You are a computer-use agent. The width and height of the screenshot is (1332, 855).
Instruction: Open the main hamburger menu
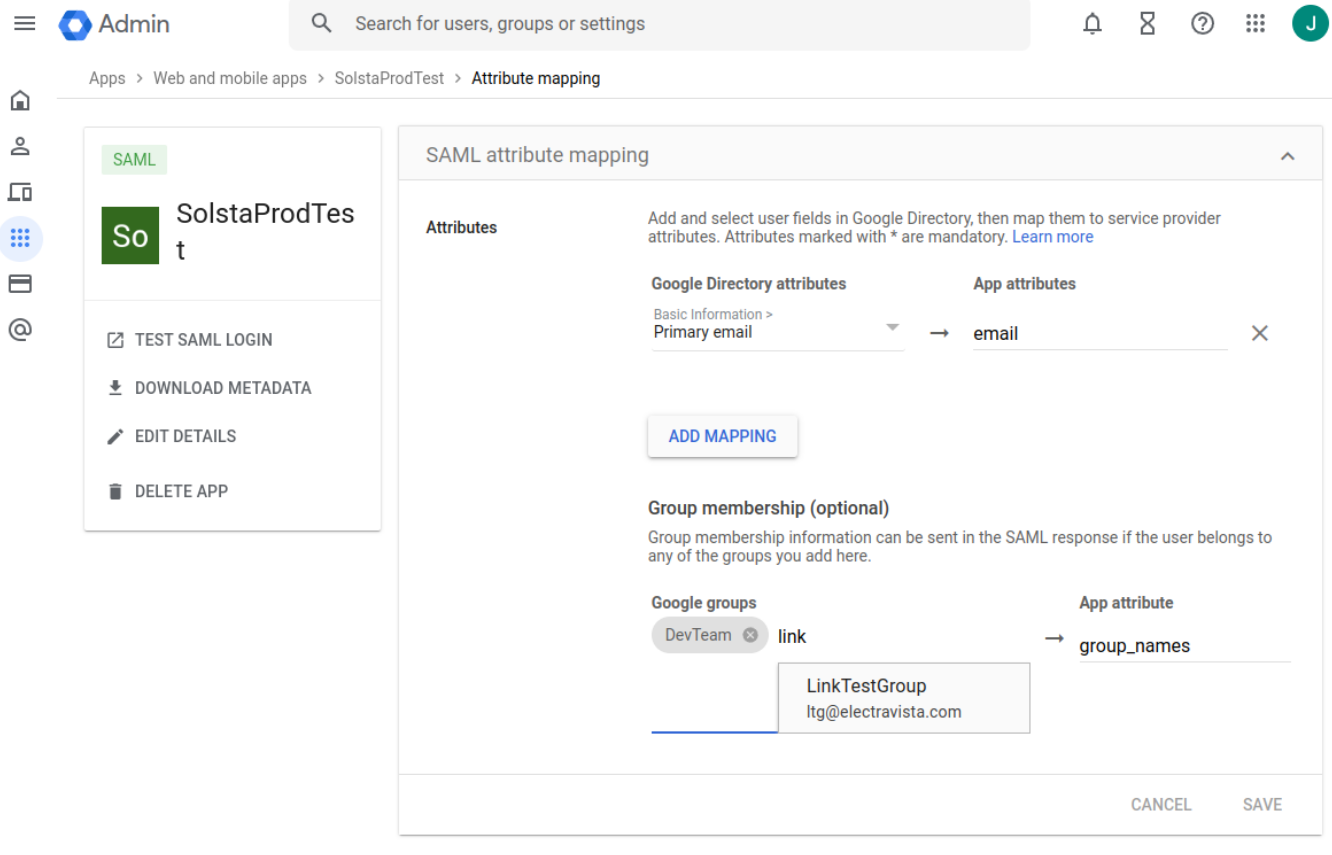(25, 23)
